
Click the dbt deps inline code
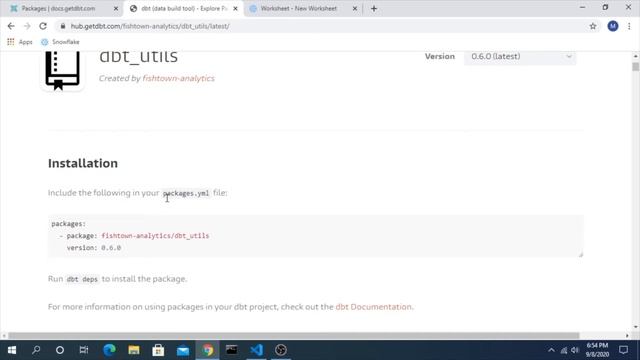(82, 279)
